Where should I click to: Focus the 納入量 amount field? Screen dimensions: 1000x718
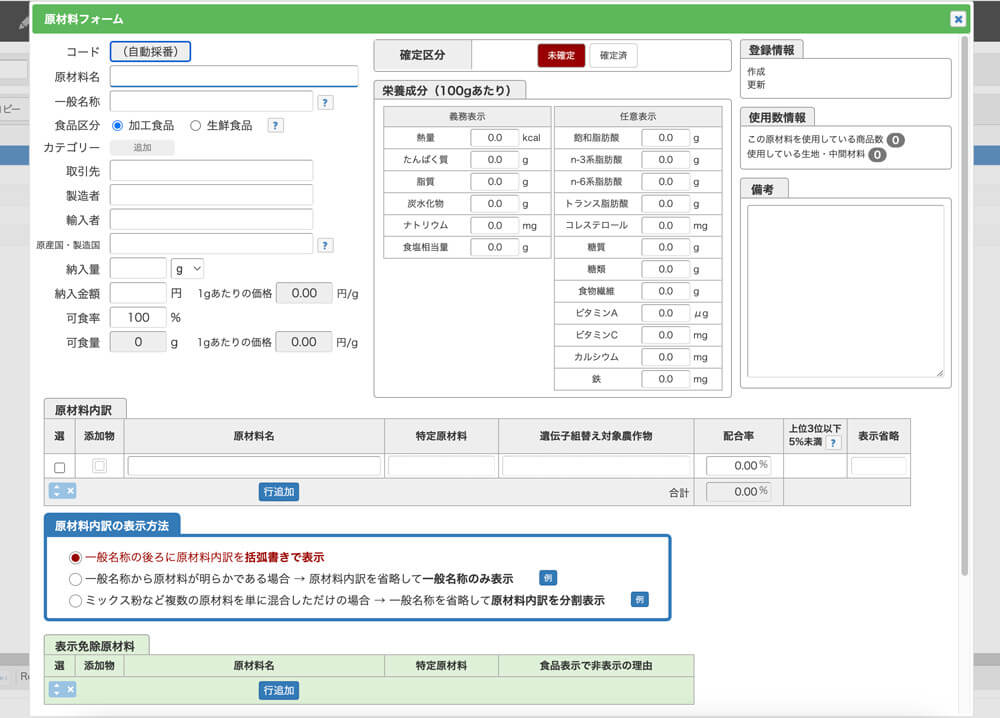click(138, 268)
